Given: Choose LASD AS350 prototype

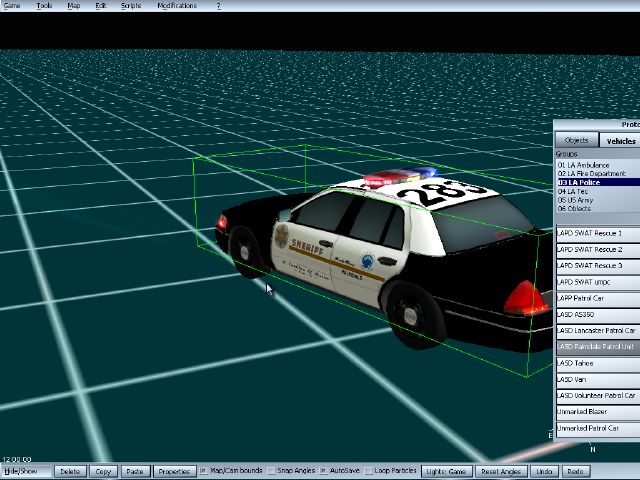Looking at the screenshot, I should (x=598, y=315).
